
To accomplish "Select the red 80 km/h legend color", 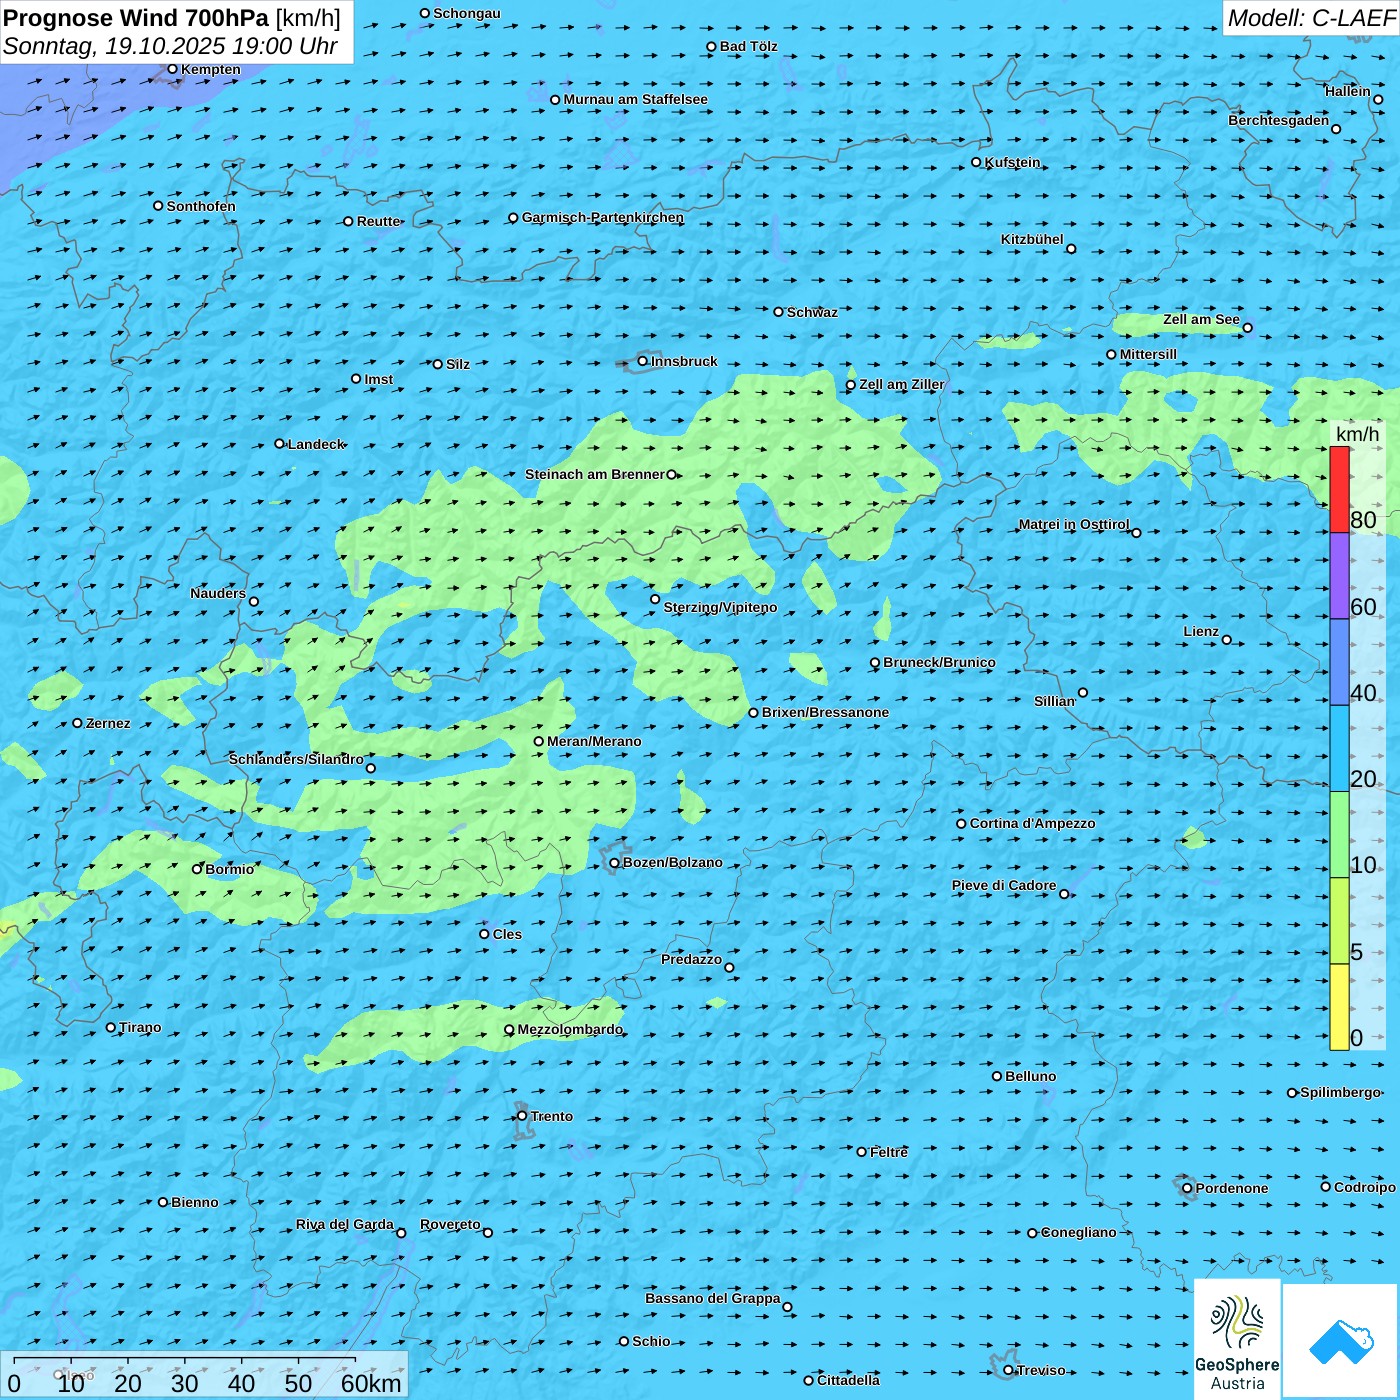I will click(x=1339, y=490).
